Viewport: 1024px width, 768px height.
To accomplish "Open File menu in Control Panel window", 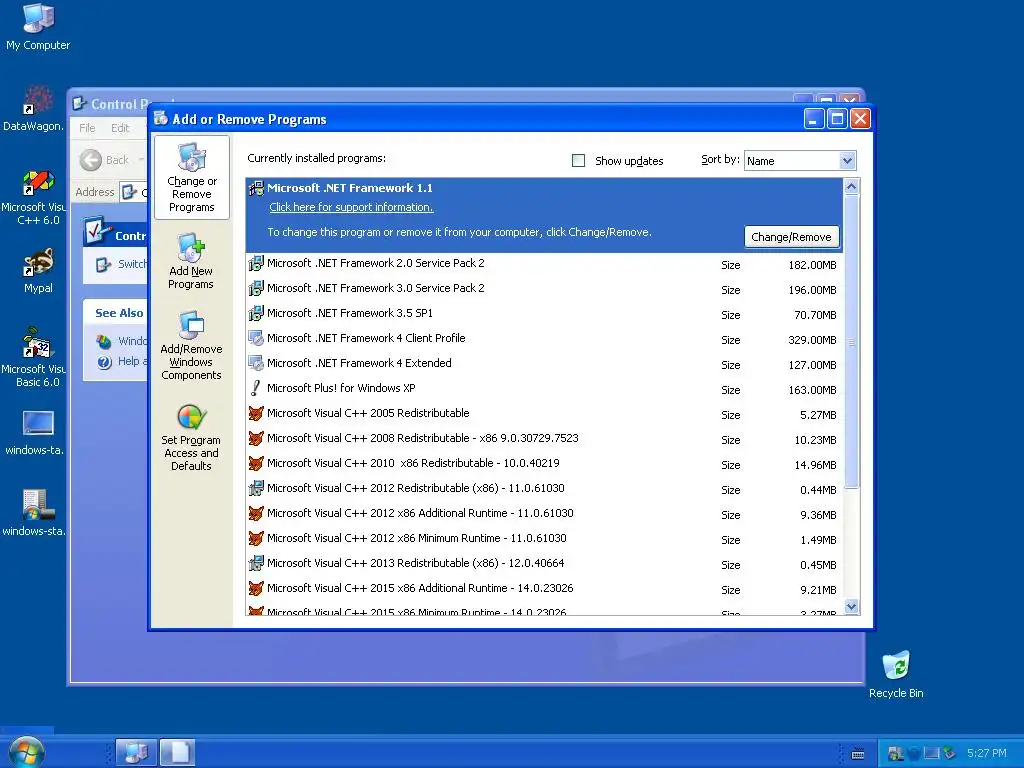I will tap(87, 128).
